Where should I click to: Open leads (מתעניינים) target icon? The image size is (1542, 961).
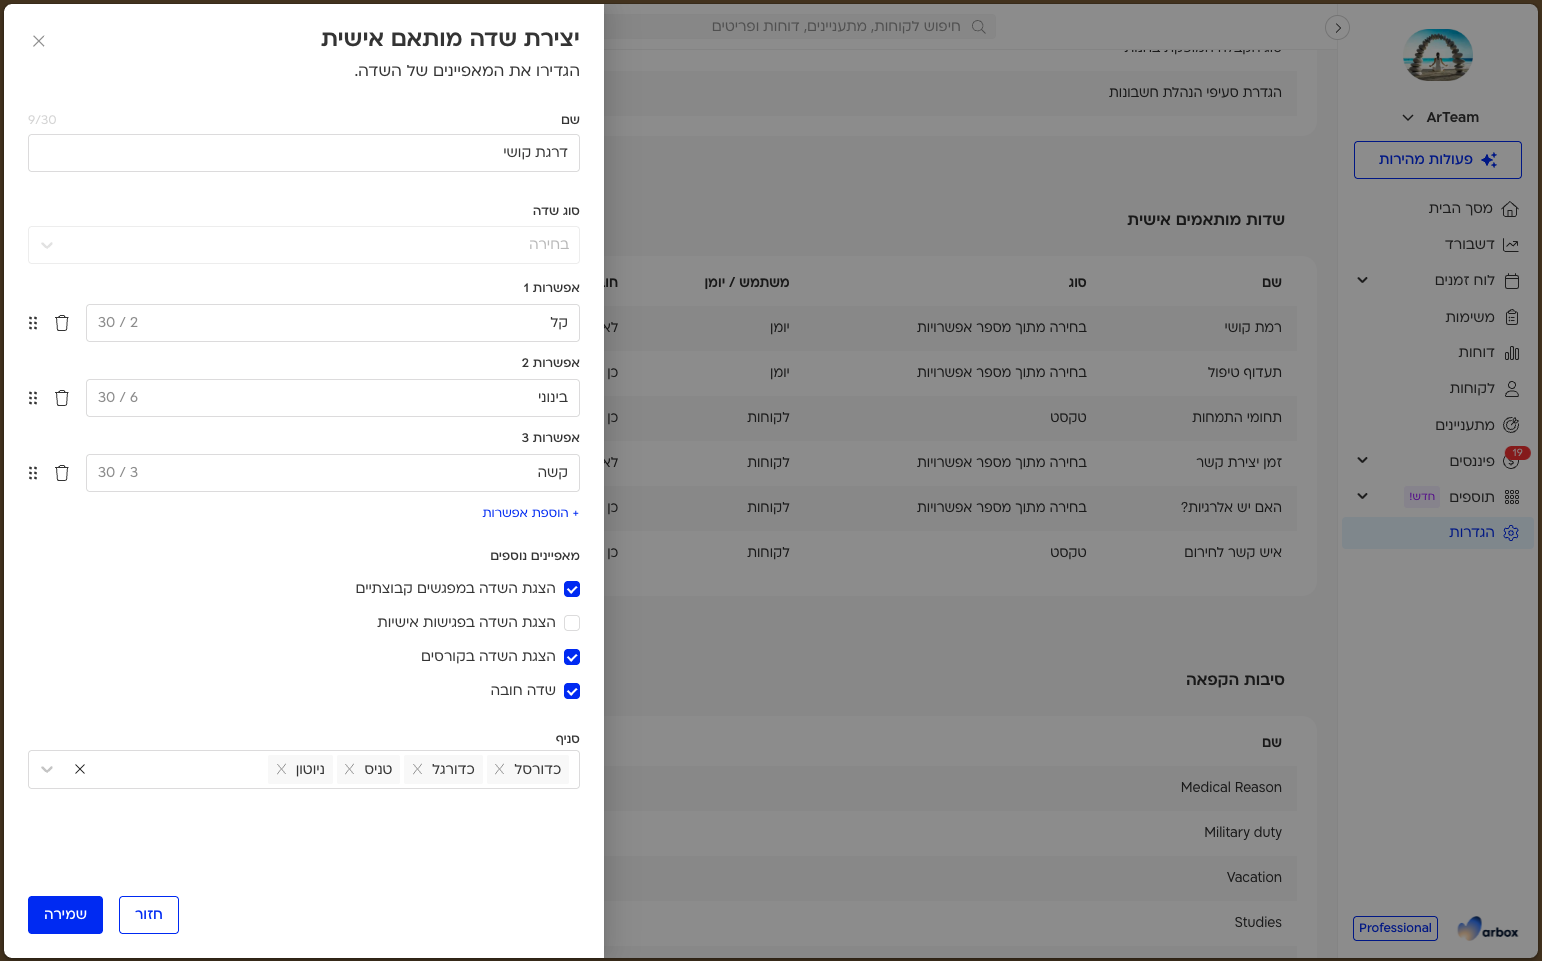tap(1511, 425)
